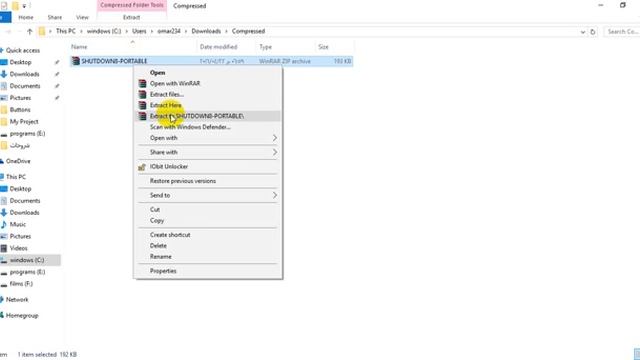Click the folder icon in address bar
The height and width of the screenshot is (360, 640).
click(x=42, y=31)
